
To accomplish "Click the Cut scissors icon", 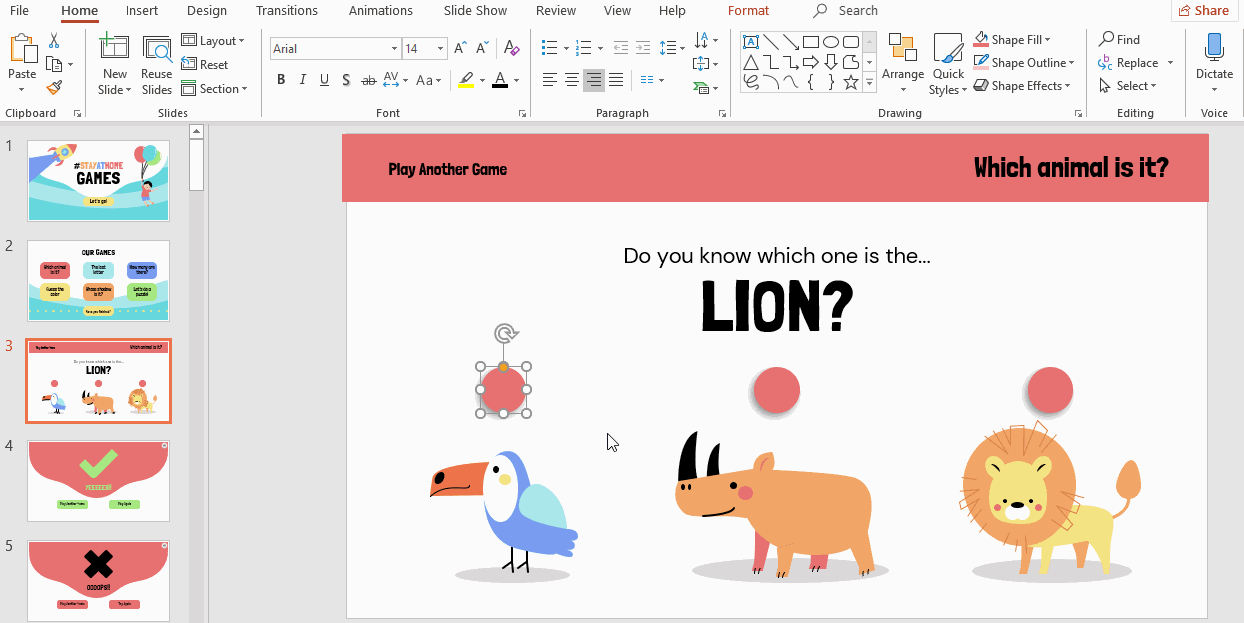I will coord(54,41).
